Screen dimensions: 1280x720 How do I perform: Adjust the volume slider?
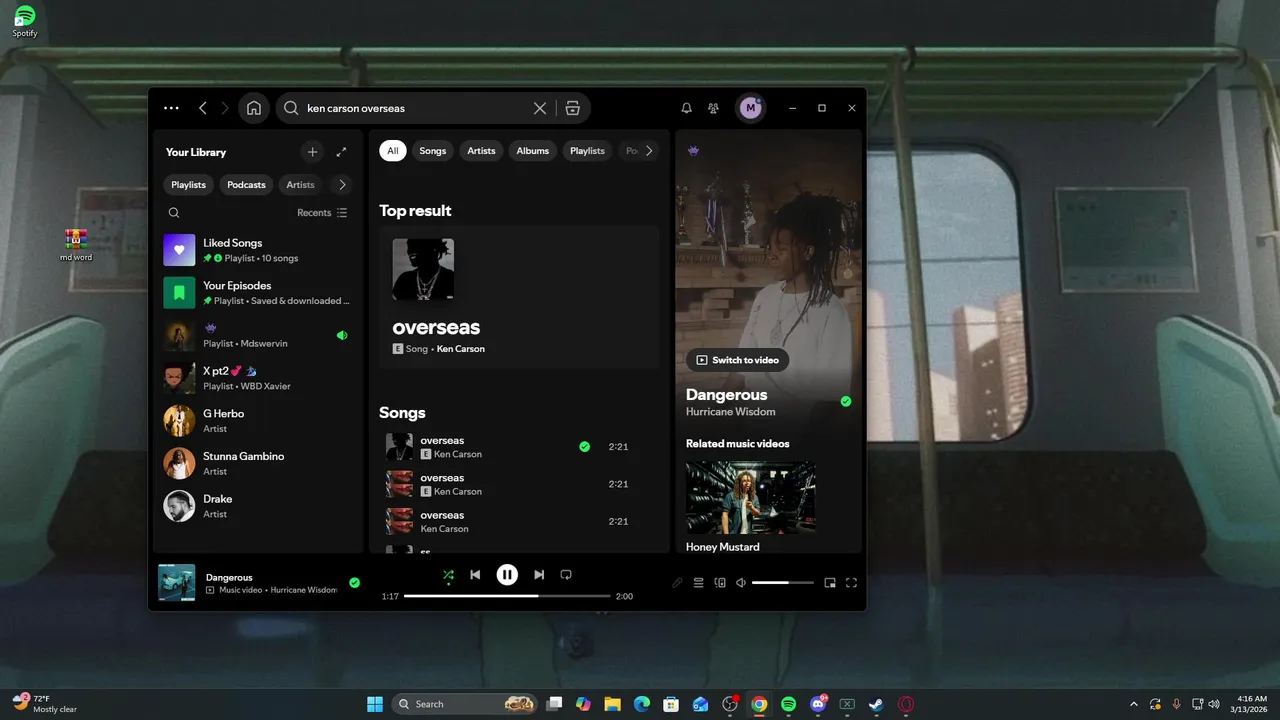point(783,583)
